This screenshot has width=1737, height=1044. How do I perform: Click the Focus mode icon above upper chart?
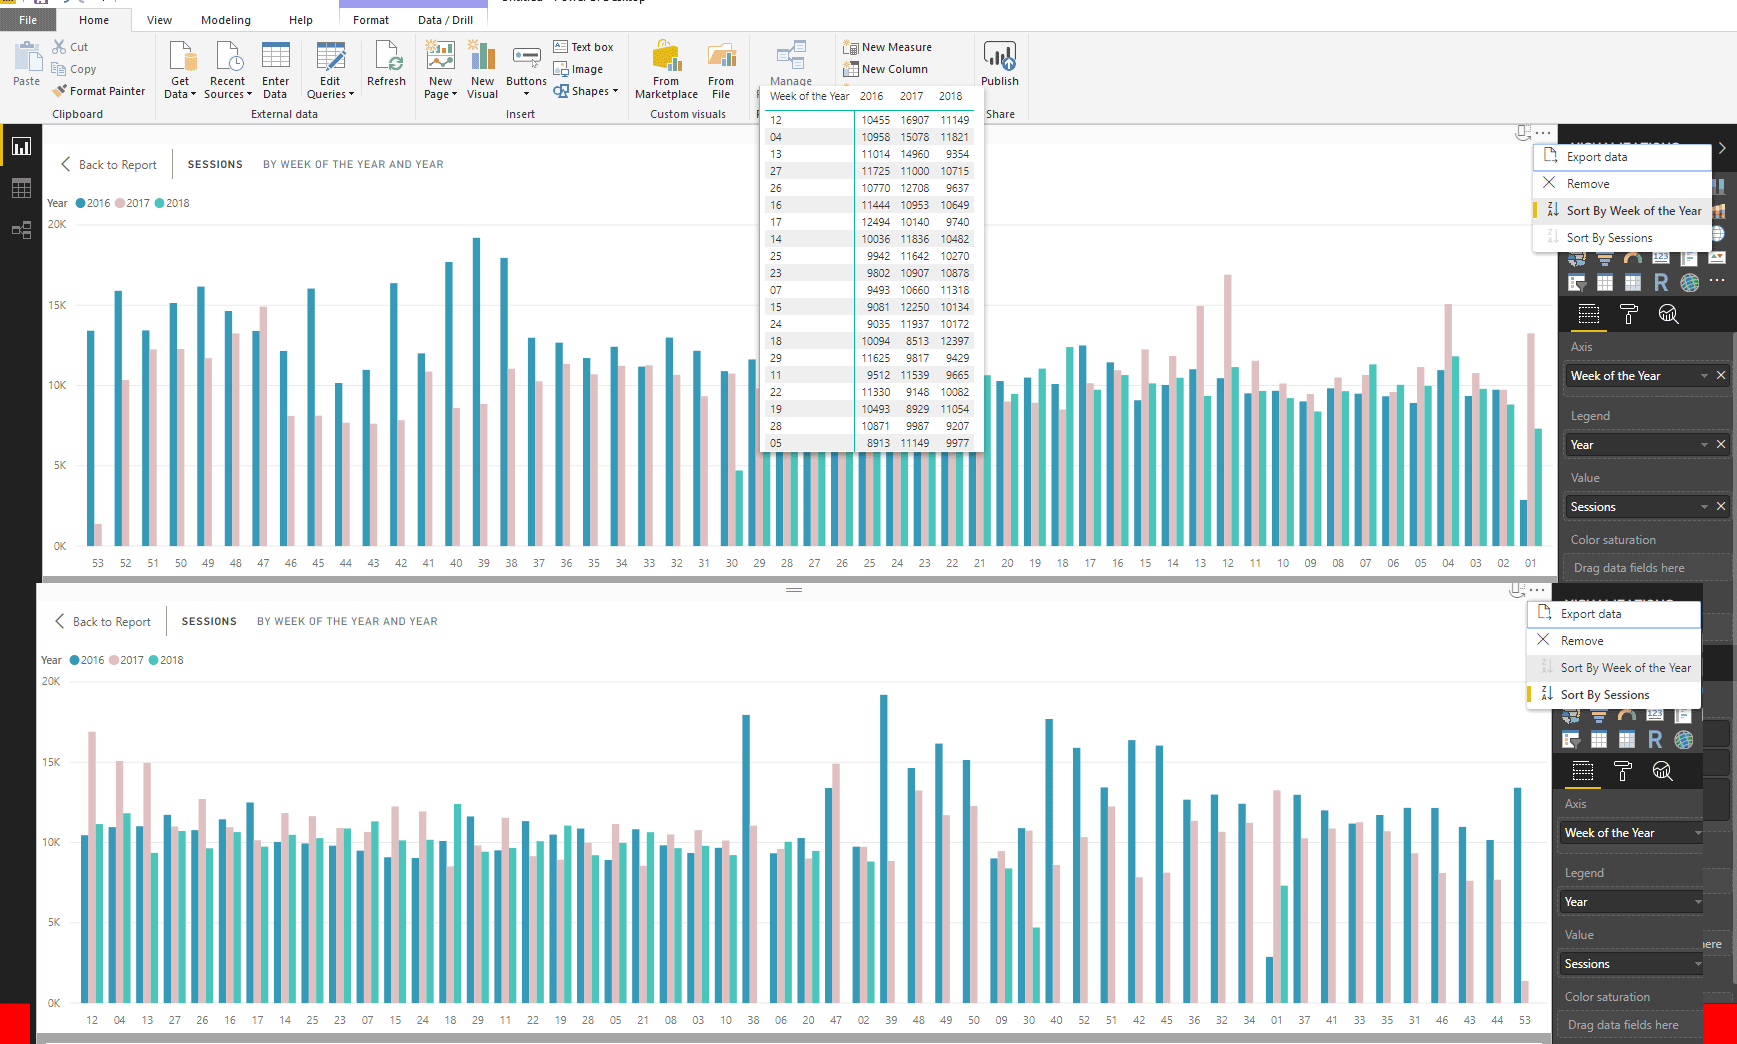pyautogui.click(x=1522, y=132)
